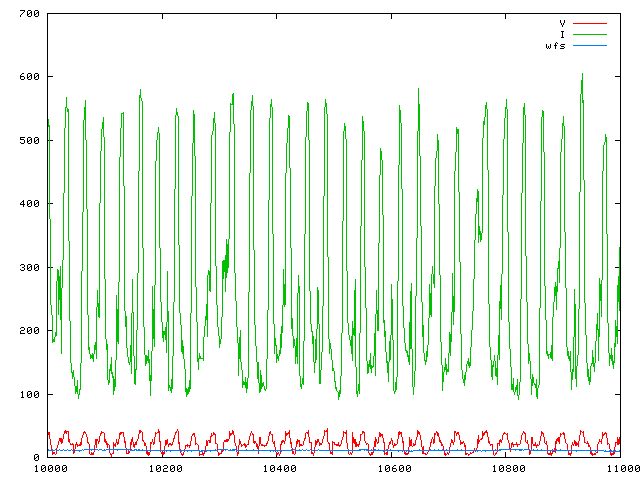Viewport: 640px width, 480px height.
Task: Pick the 500 y-axis tick label
Action: click(29, 140)
